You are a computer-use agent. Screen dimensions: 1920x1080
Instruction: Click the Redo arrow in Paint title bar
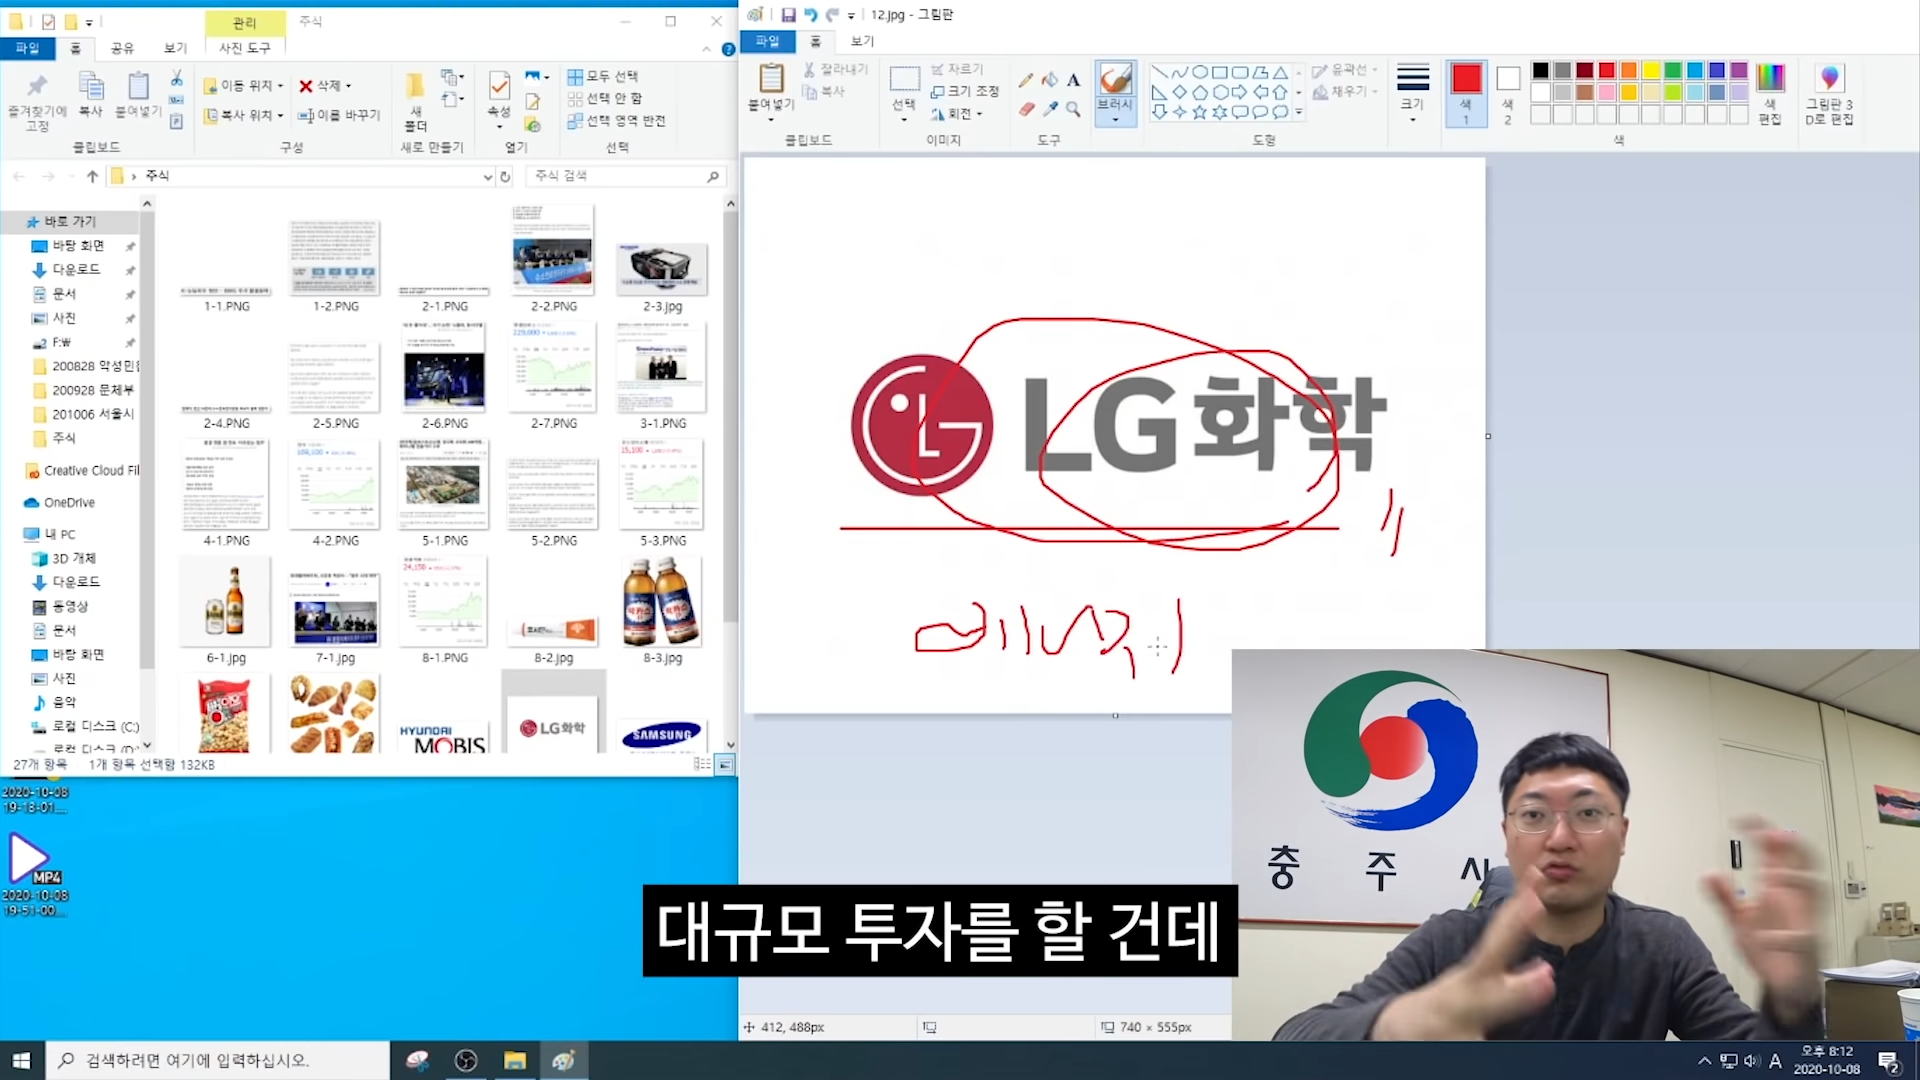pos(832,15)
